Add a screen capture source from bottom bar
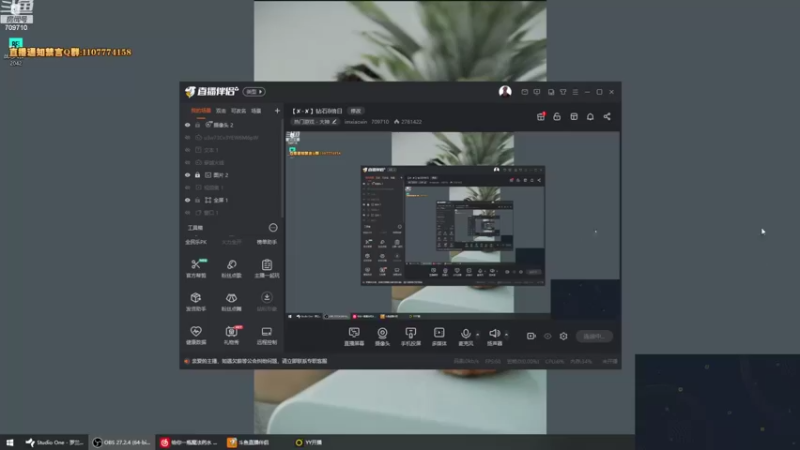This screenshot has height=450, width=800. [x=354, y=337]
